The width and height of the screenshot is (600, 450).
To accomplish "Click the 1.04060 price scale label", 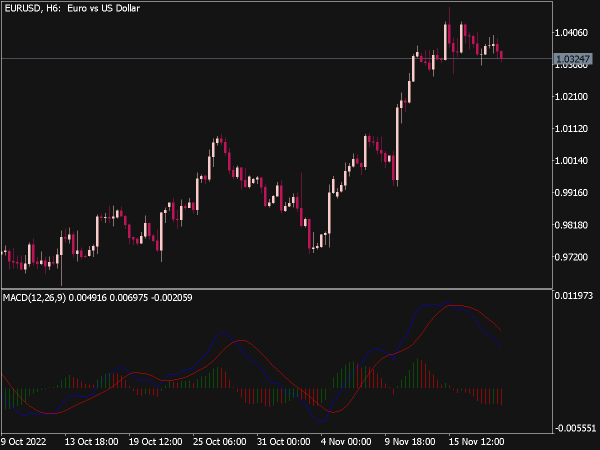I will [571, 33].
